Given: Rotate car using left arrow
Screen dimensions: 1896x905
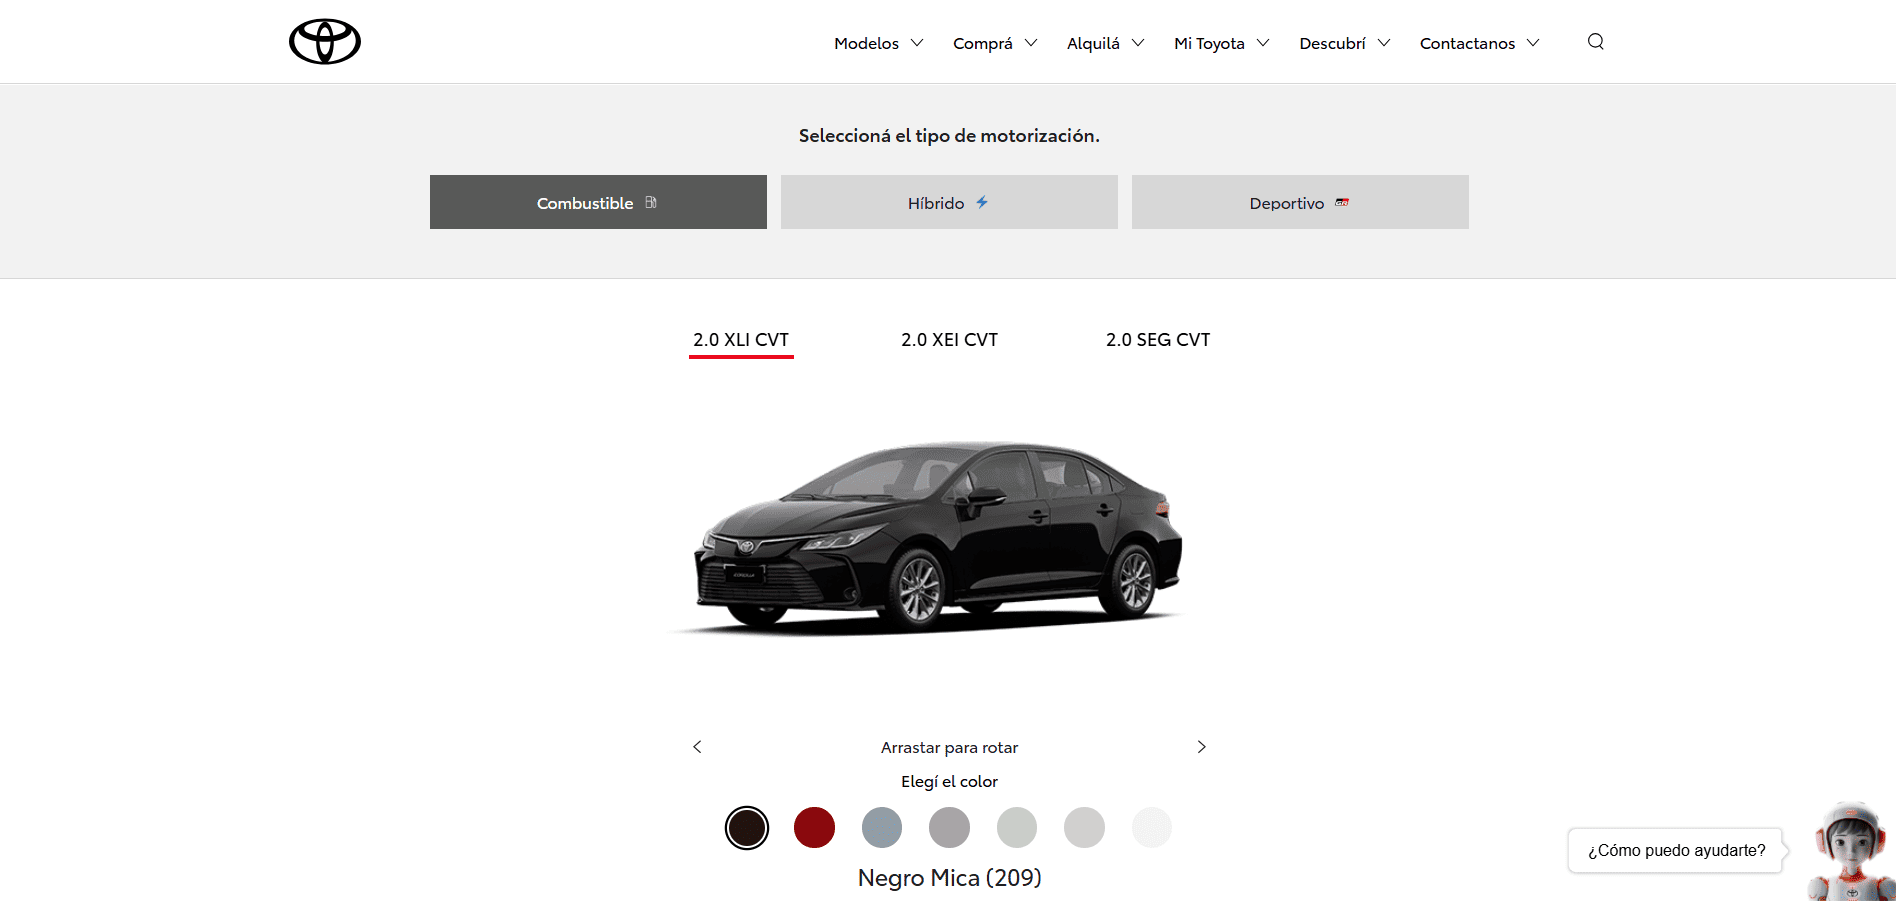Looking at the screenshot, I should point(697,747).
